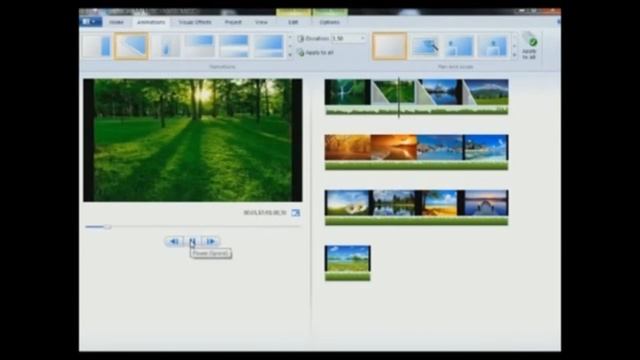Screen dimensions: 640x360
Task: Toggle full screen preview icon
Action: point(296,213)
